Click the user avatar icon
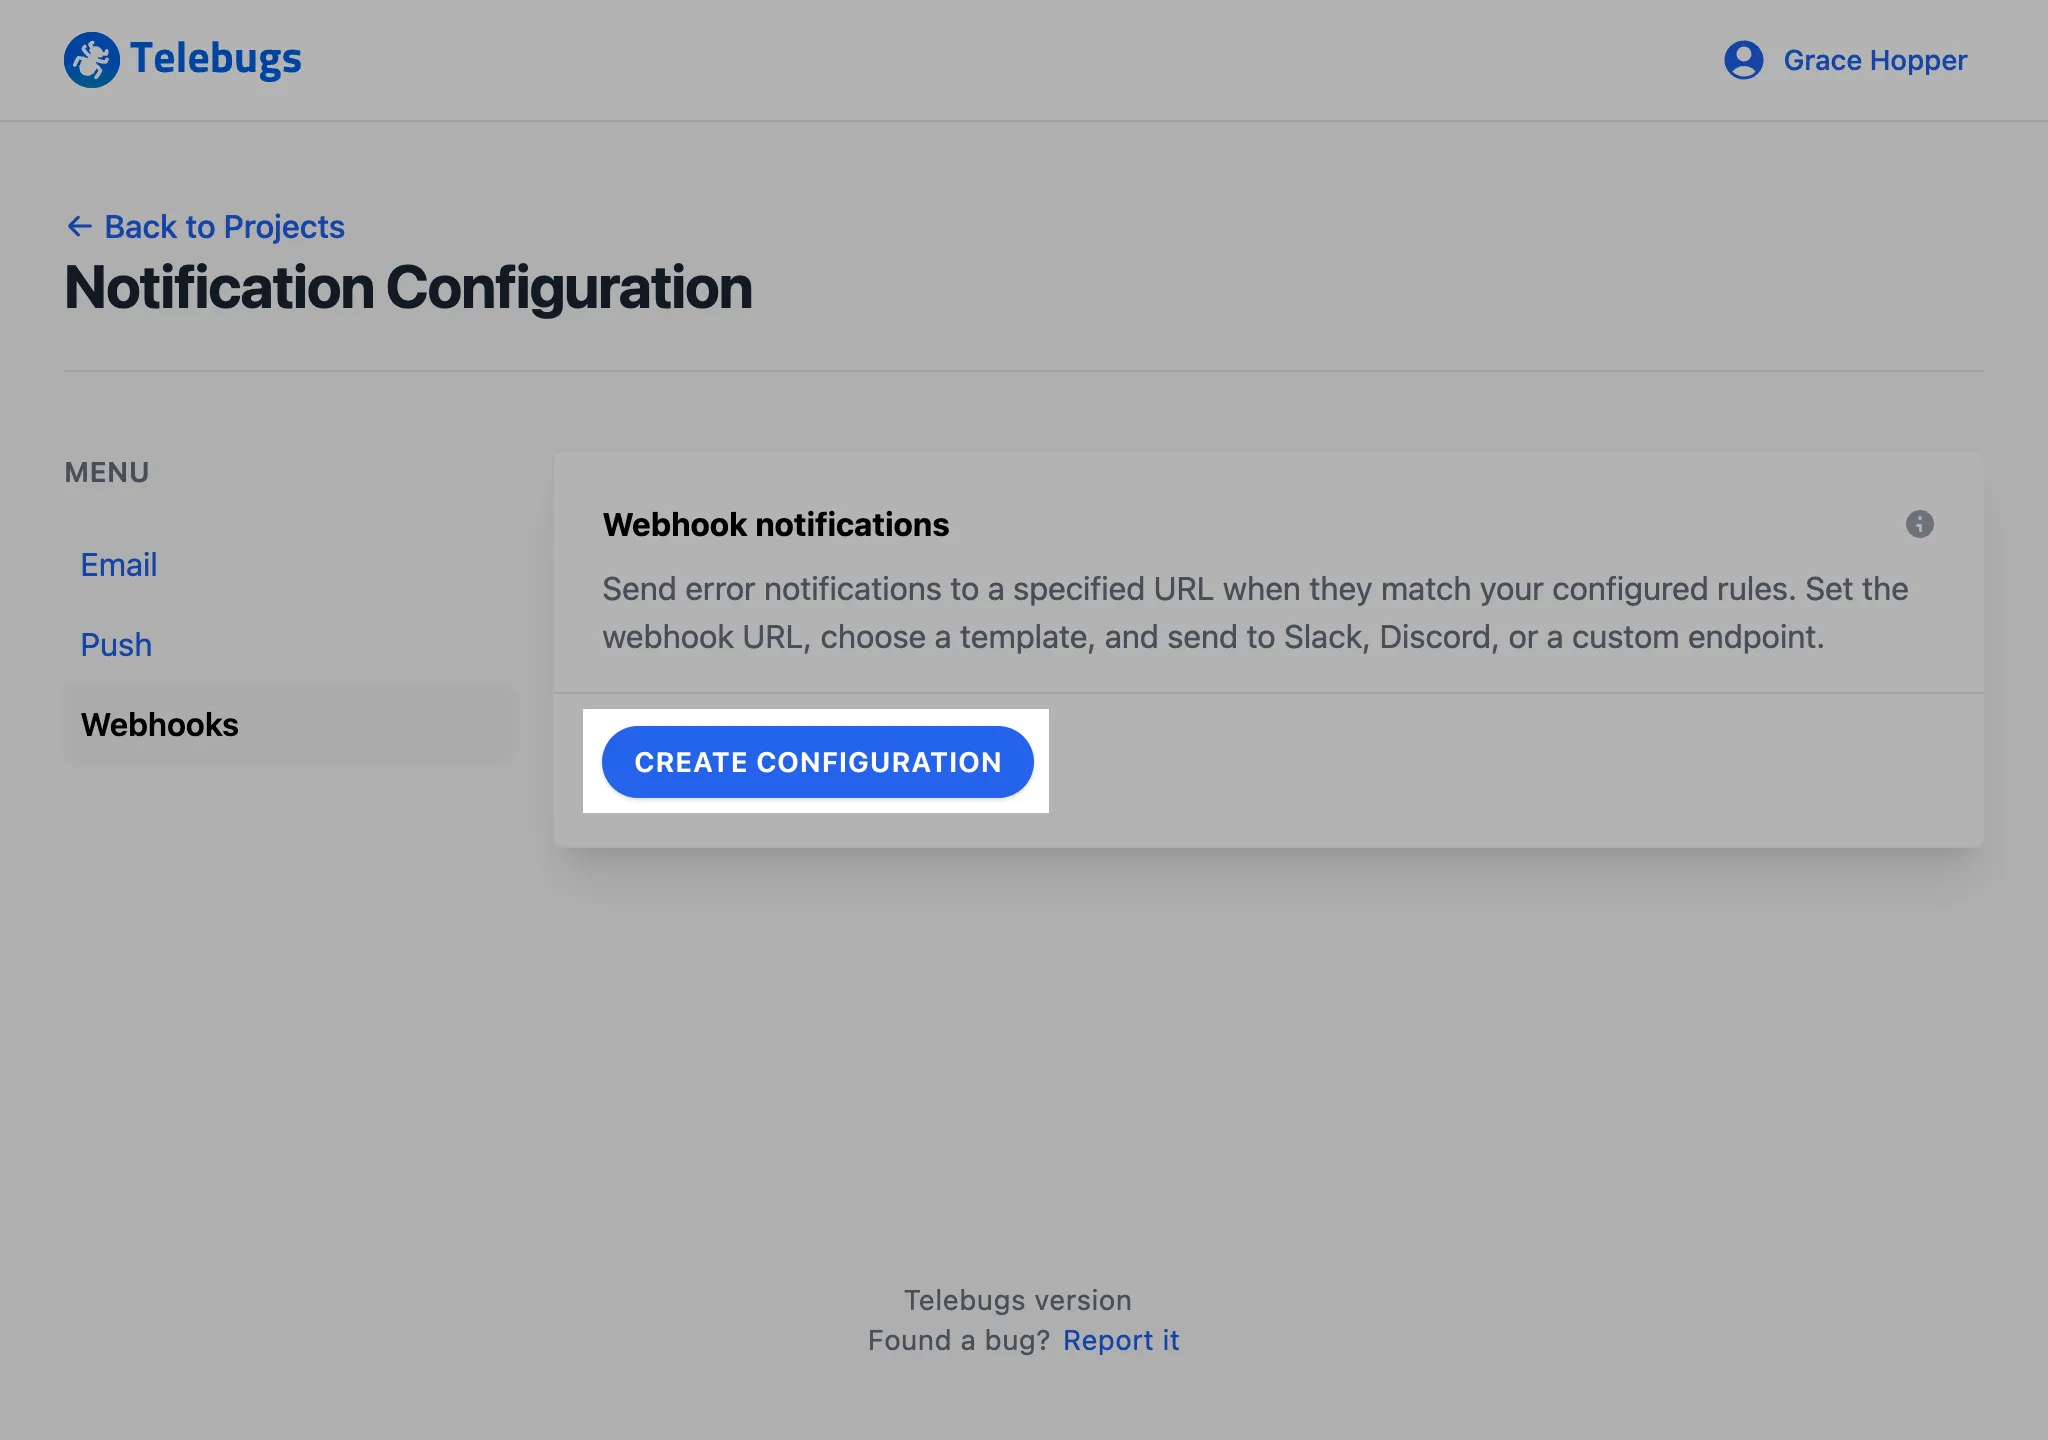 pos(1744,60)
